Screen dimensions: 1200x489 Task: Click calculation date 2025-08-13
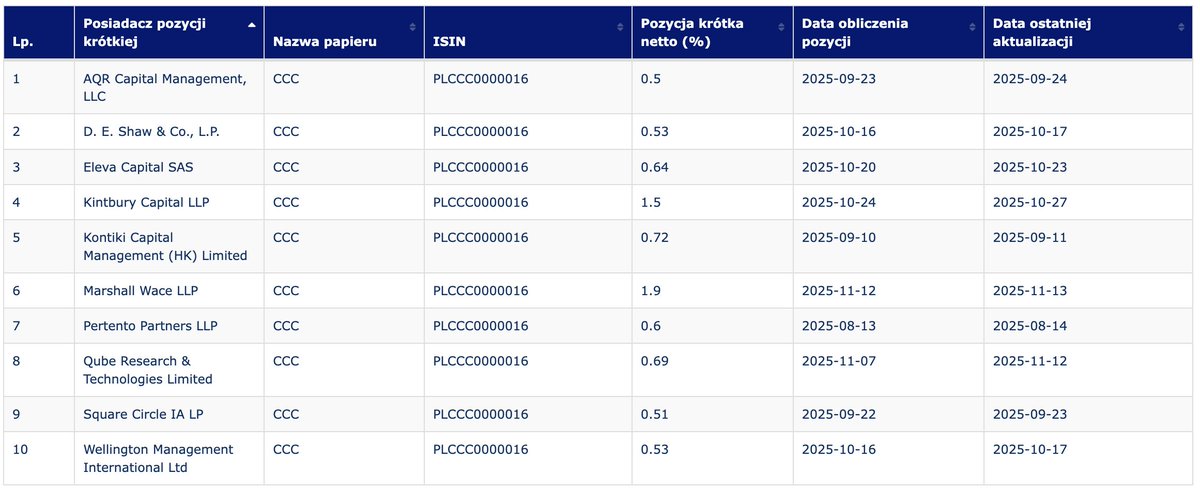(839, 326)
